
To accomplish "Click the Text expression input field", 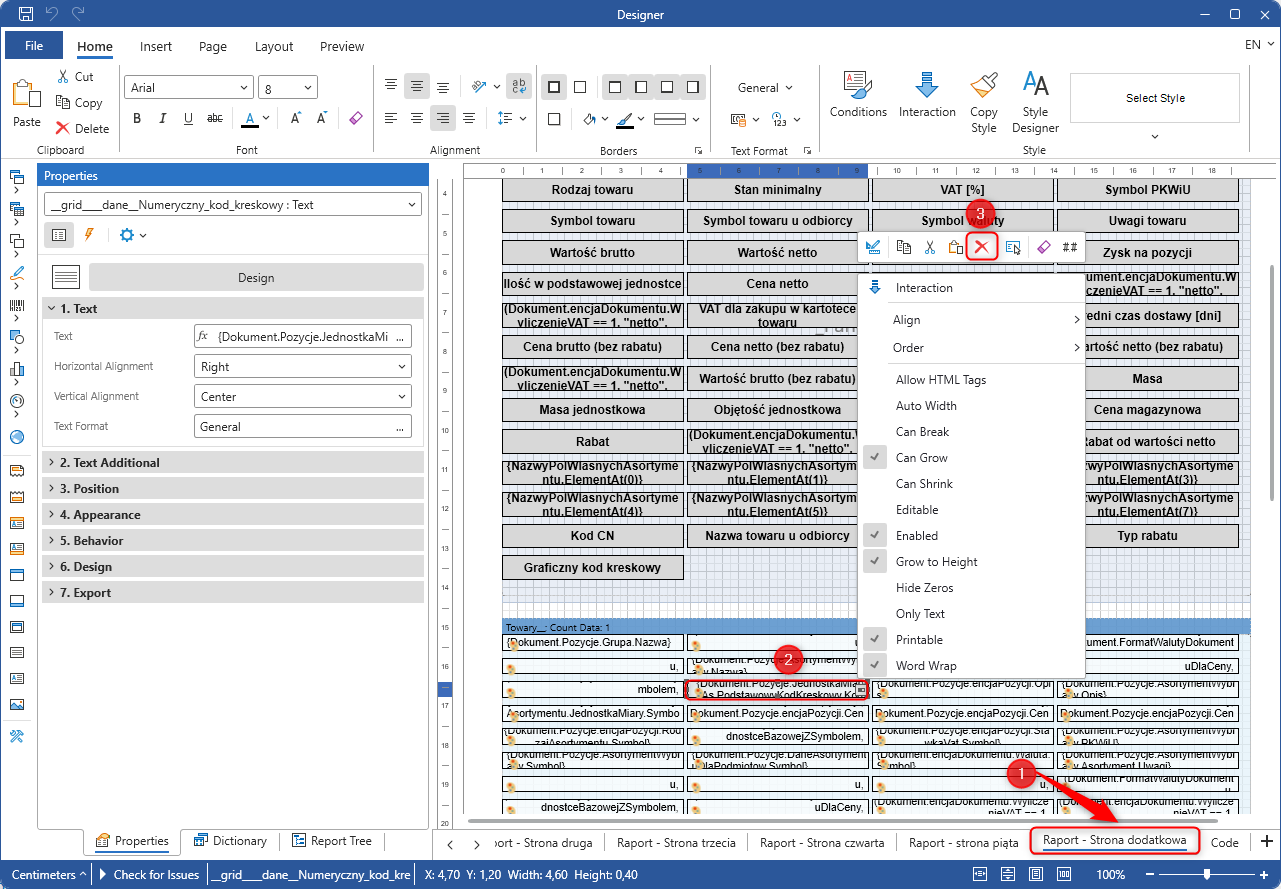I will (x=303, y=337).
